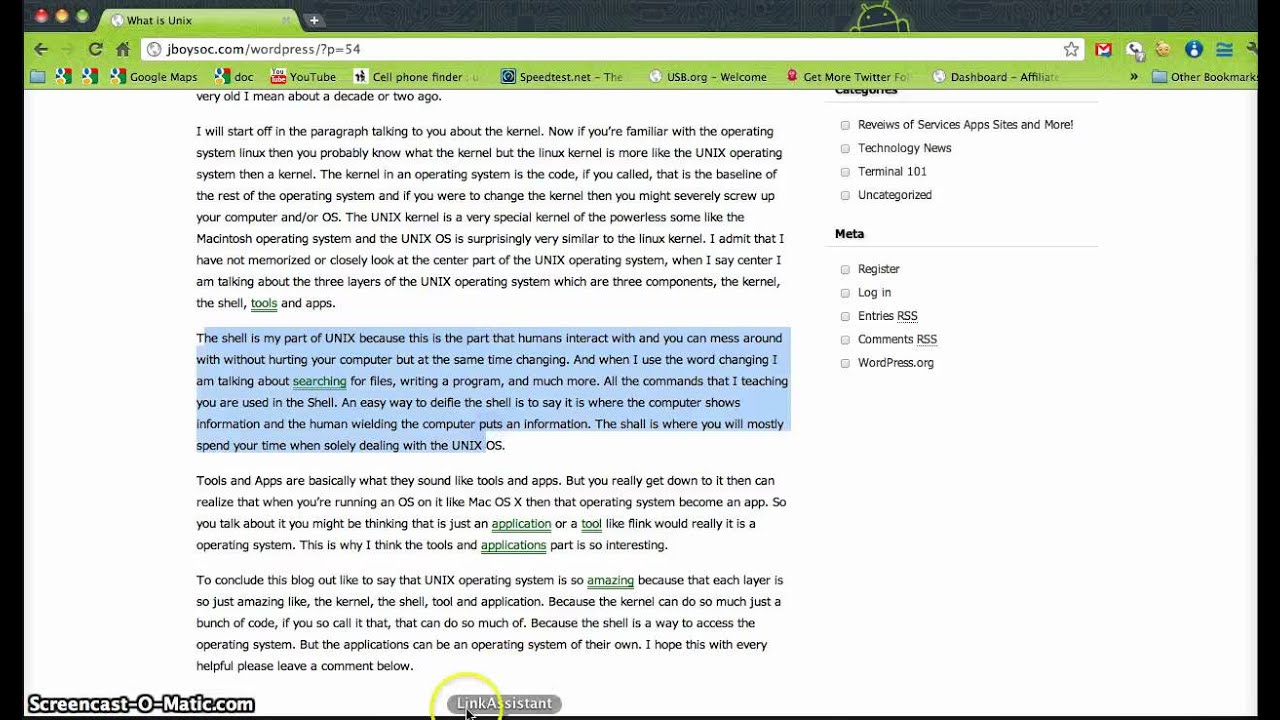
Task: Open the Dashboard – Affiliate bookmark
Action: tap(995, 77)
